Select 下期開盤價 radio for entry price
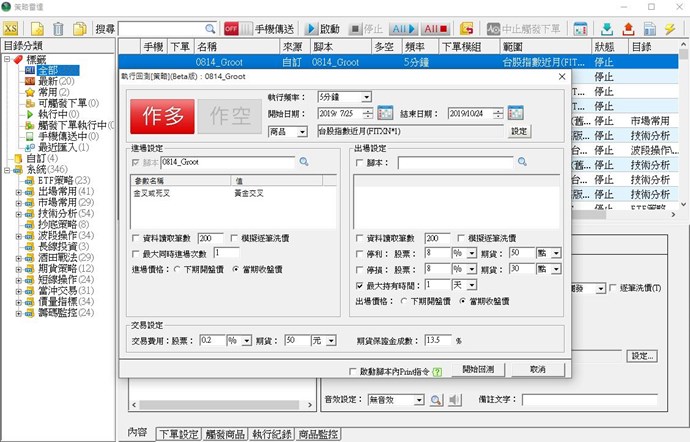The width and height of the screenshot is (690, 442). coord(177,269)
